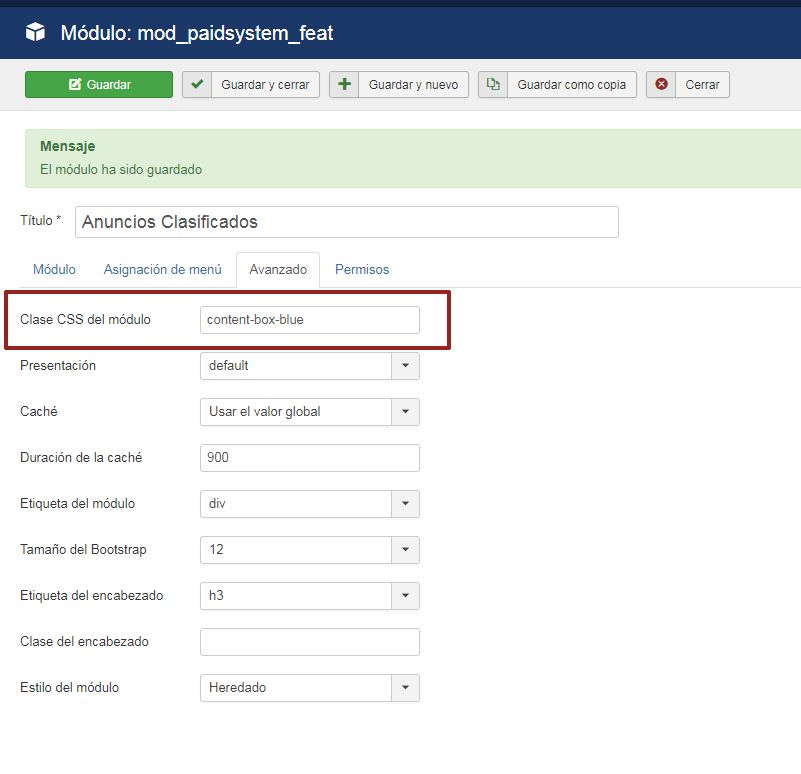The height and width of the screenshot is (774, 801).
Task: Click the Etiqueta del encabezado label
Action: tap(91, 595)
